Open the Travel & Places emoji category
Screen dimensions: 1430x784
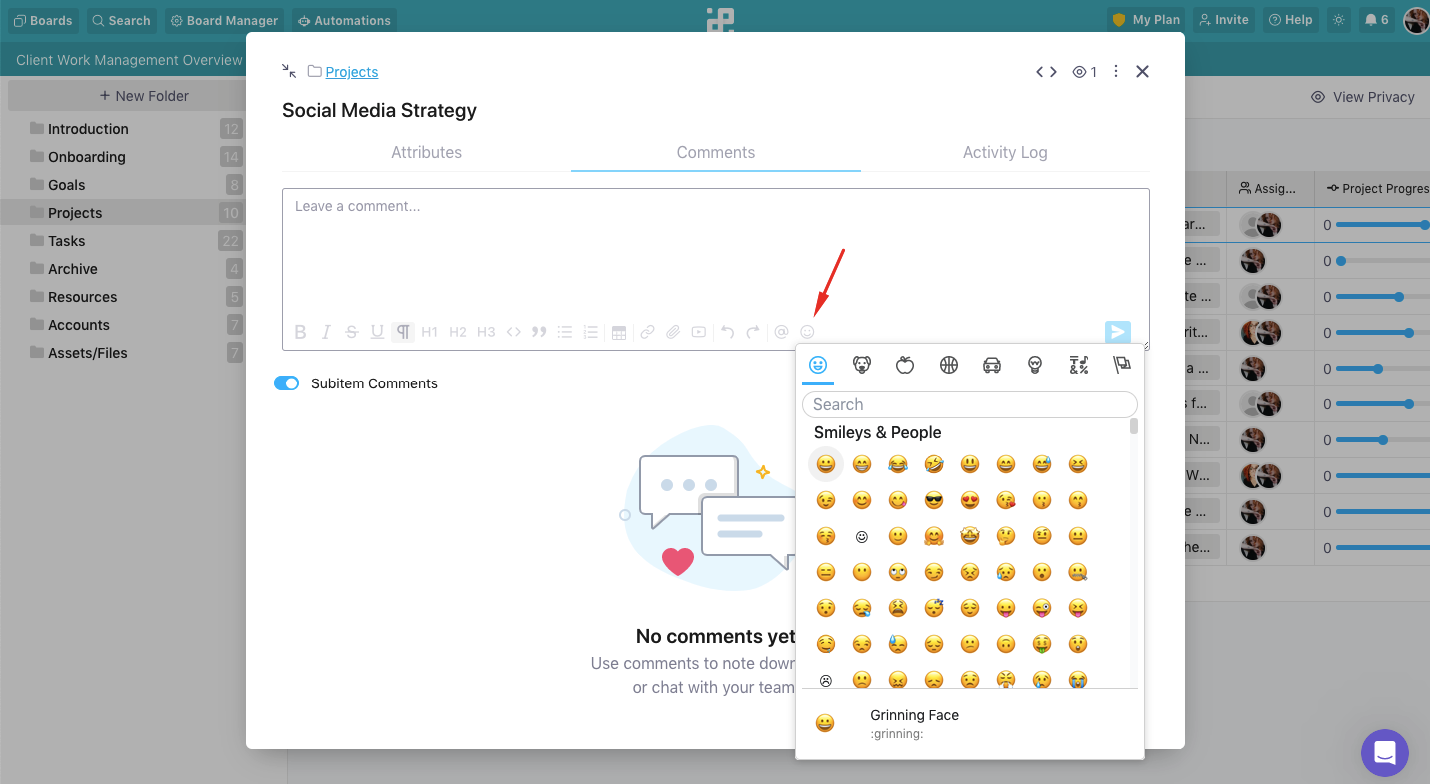pyautogui.click(x=992, y=366)
